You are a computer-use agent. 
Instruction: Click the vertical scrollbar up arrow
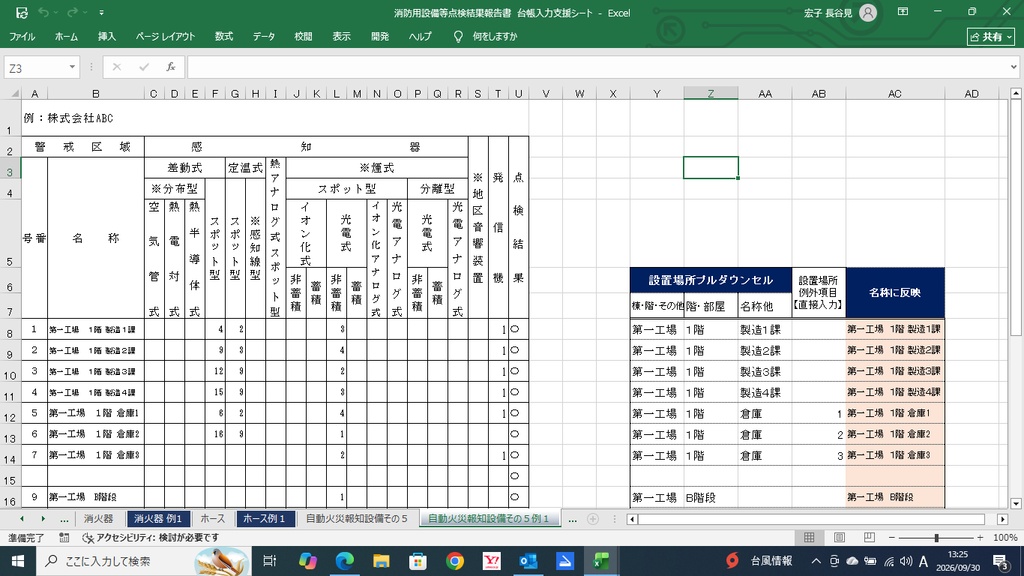click(x=1016, y=94)
